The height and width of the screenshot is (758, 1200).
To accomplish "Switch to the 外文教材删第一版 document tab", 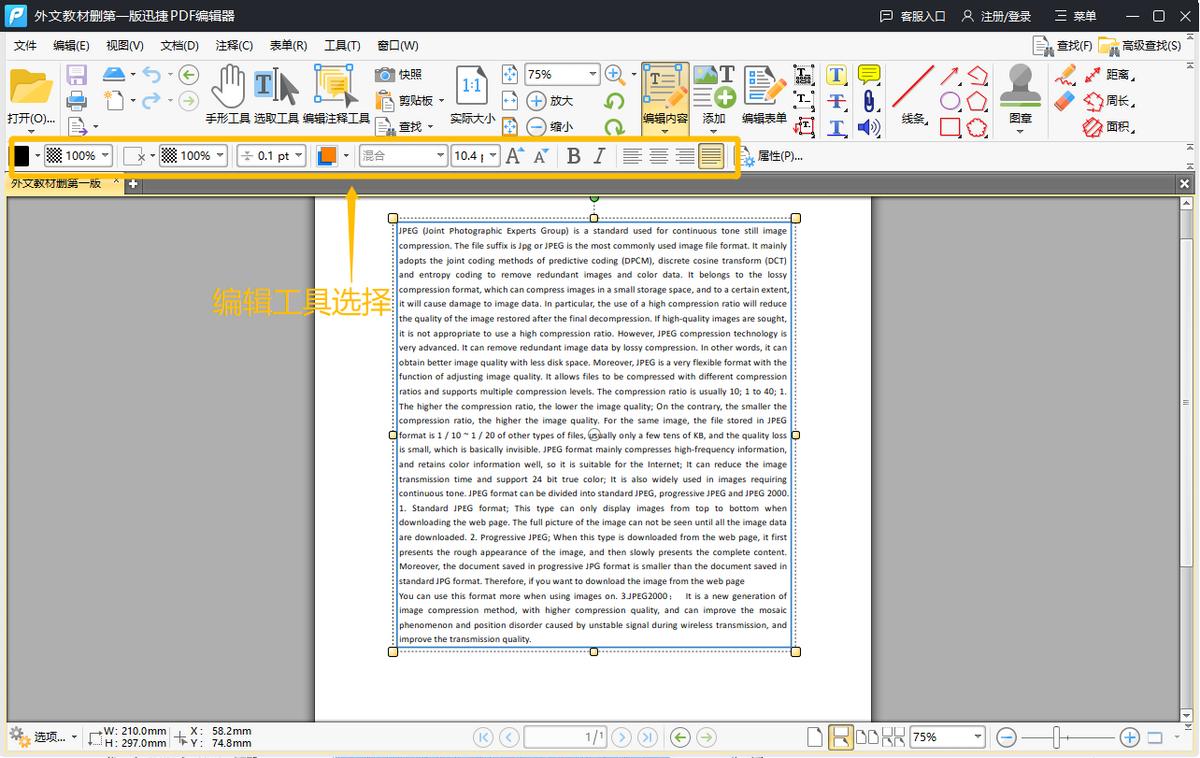I will (57, 184).
